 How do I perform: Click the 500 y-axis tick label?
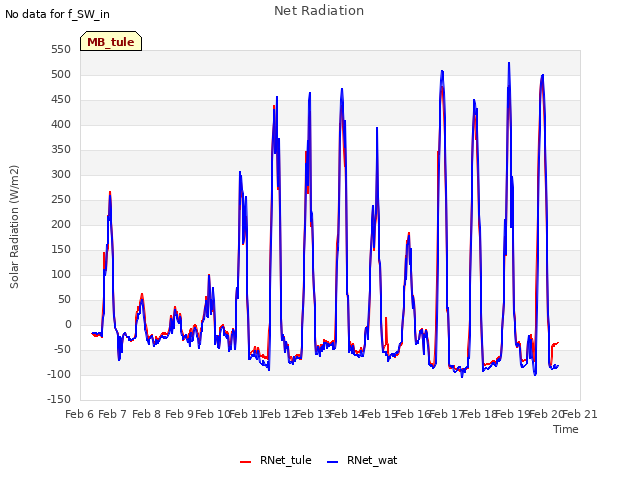click(x=61, y=75)
